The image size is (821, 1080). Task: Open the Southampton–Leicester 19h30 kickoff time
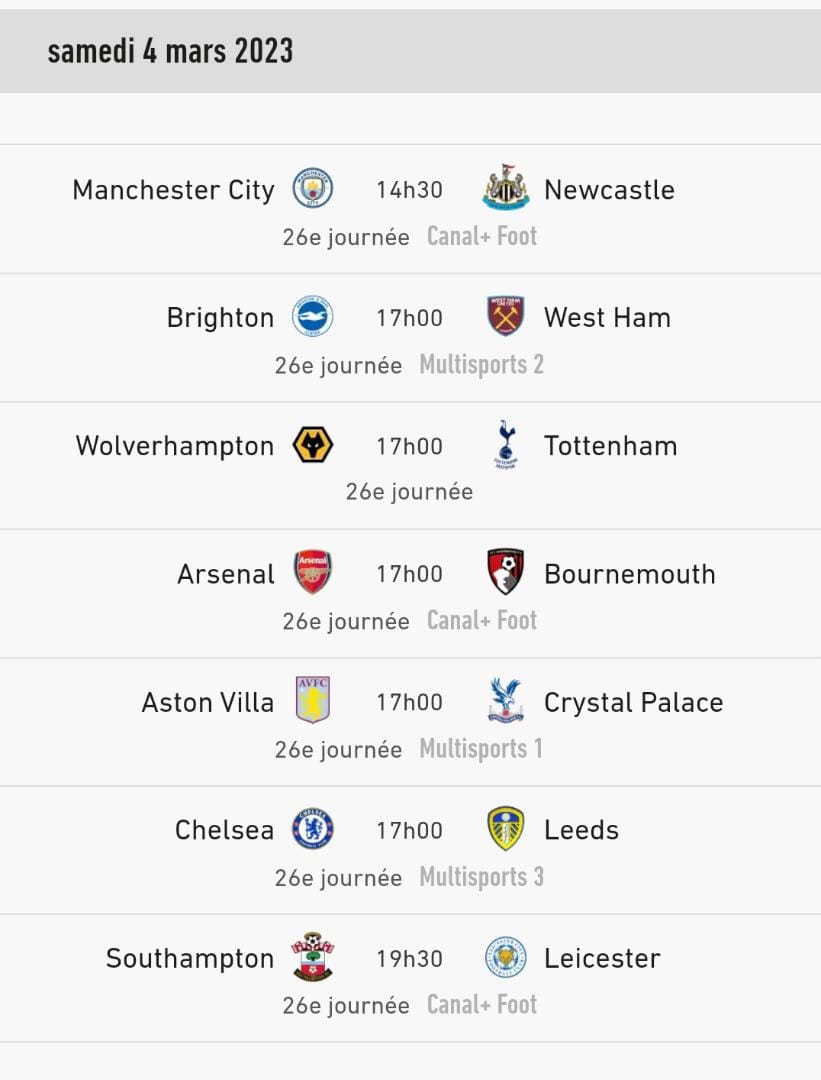pyautogui.click(x=409, y=958)
